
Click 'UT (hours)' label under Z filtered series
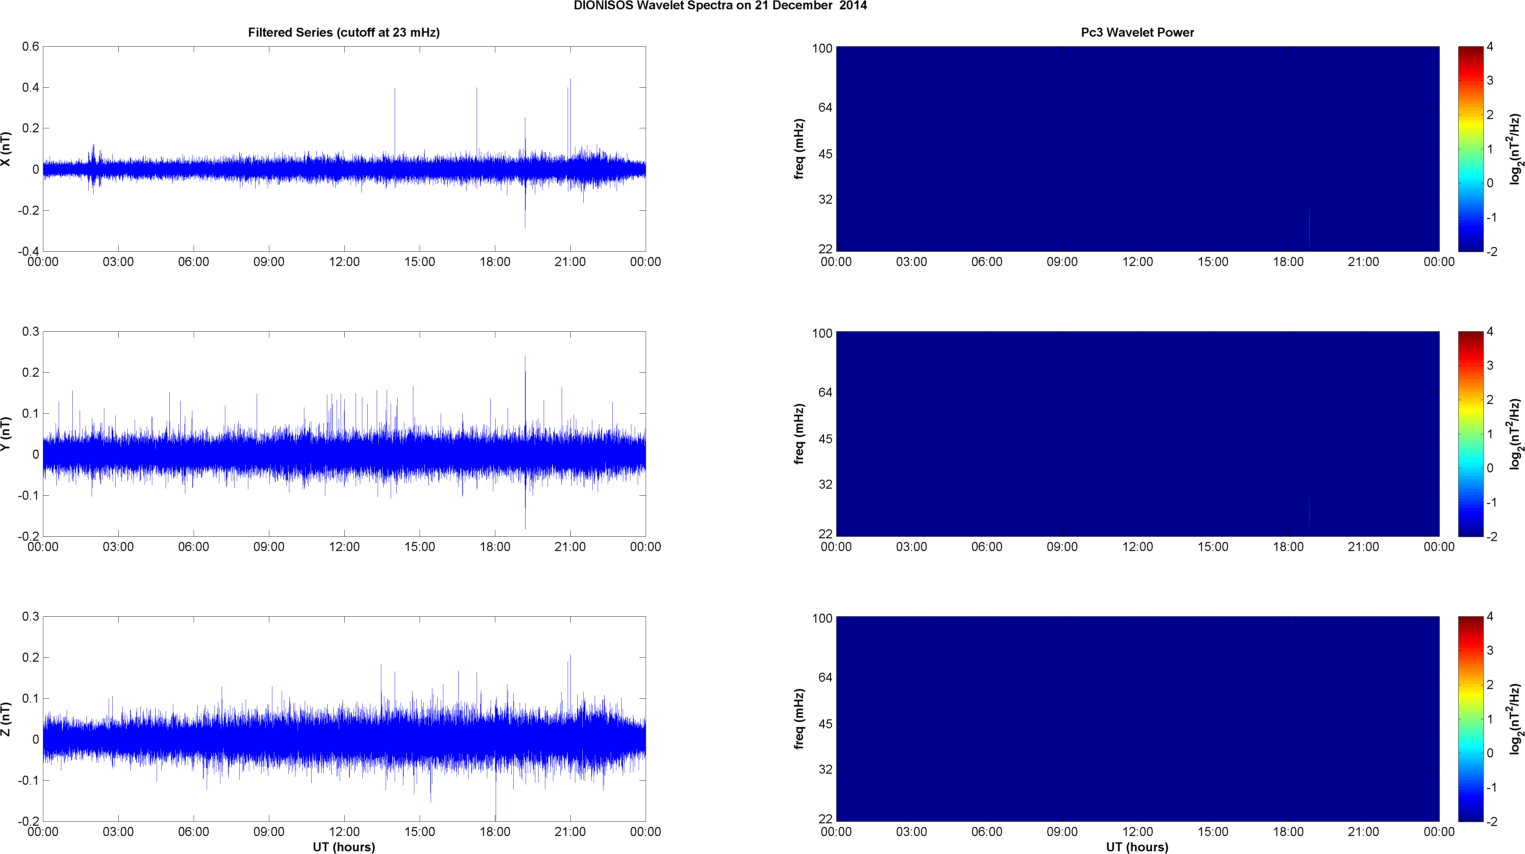[344, 847]
